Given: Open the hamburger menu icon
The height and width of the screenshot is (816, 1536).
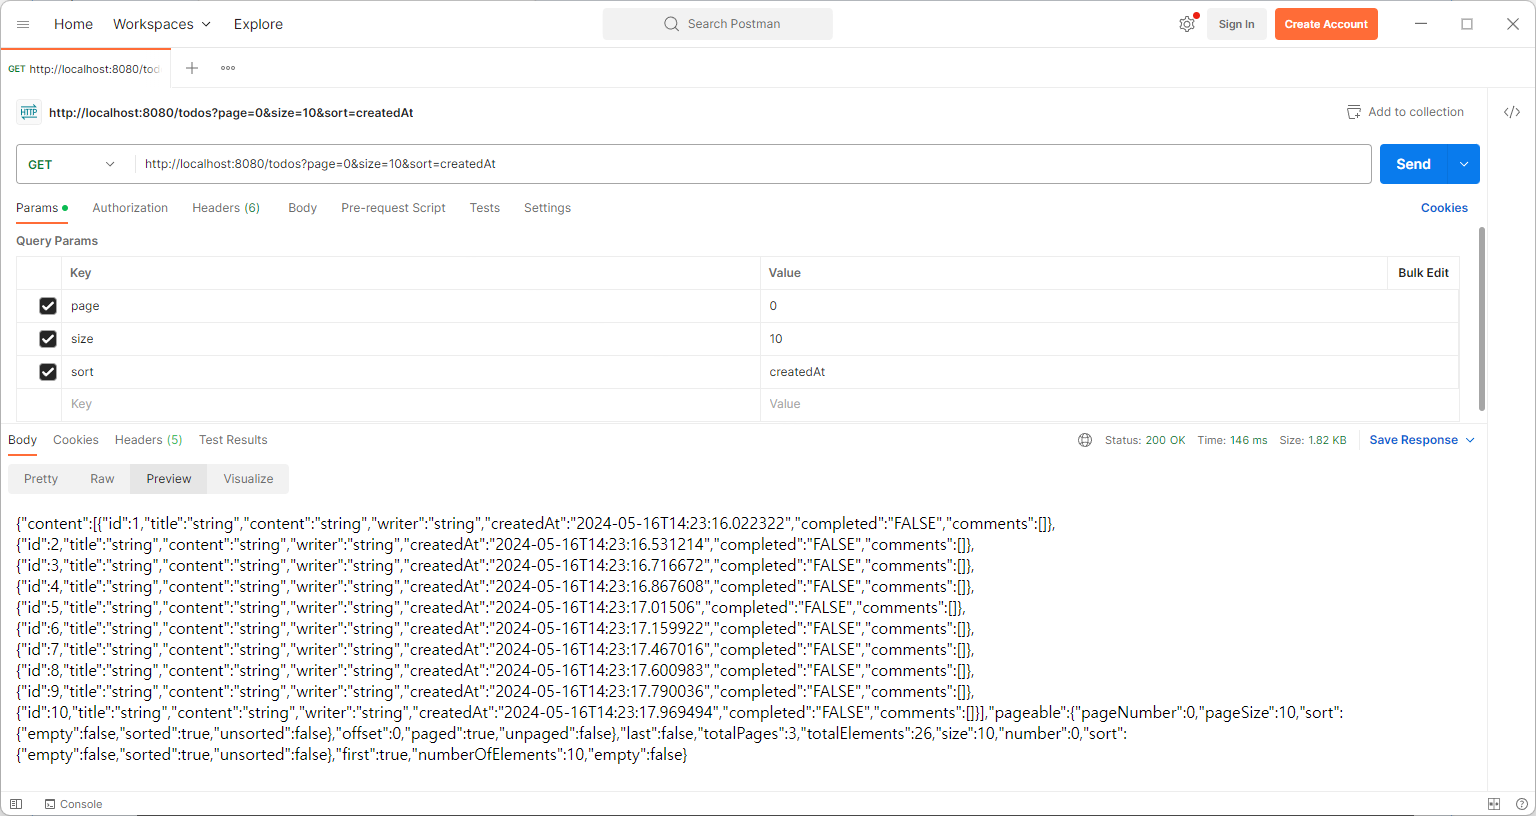Looking at the screenshot, I should (23, 24).
